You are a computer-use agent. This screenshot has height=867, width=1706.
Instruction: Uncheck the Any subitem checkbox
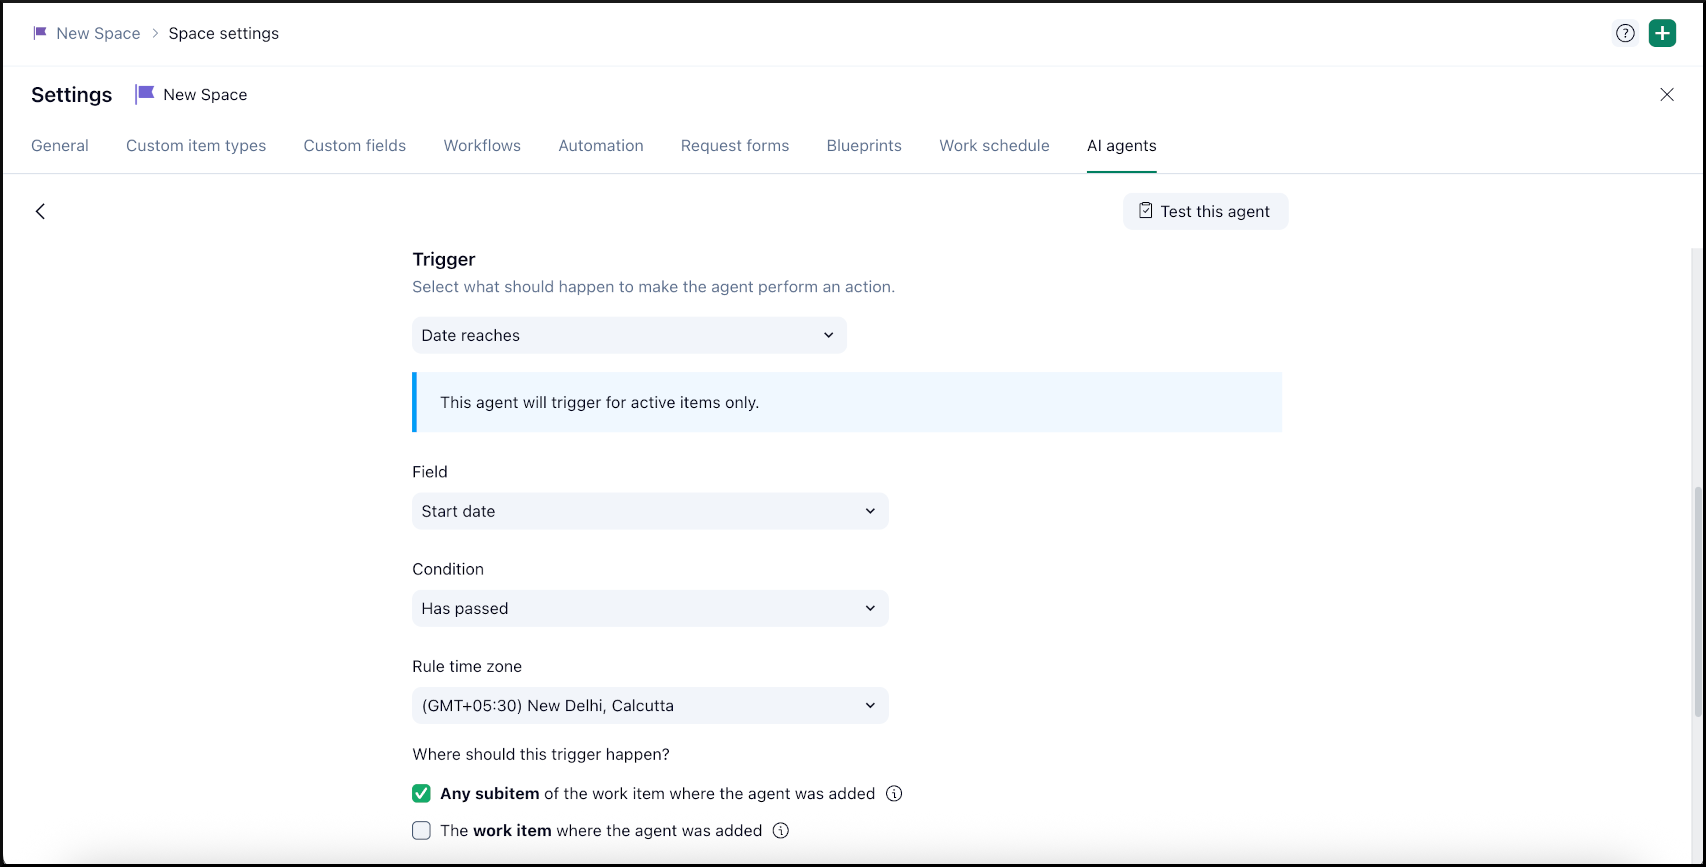(421, 793)
